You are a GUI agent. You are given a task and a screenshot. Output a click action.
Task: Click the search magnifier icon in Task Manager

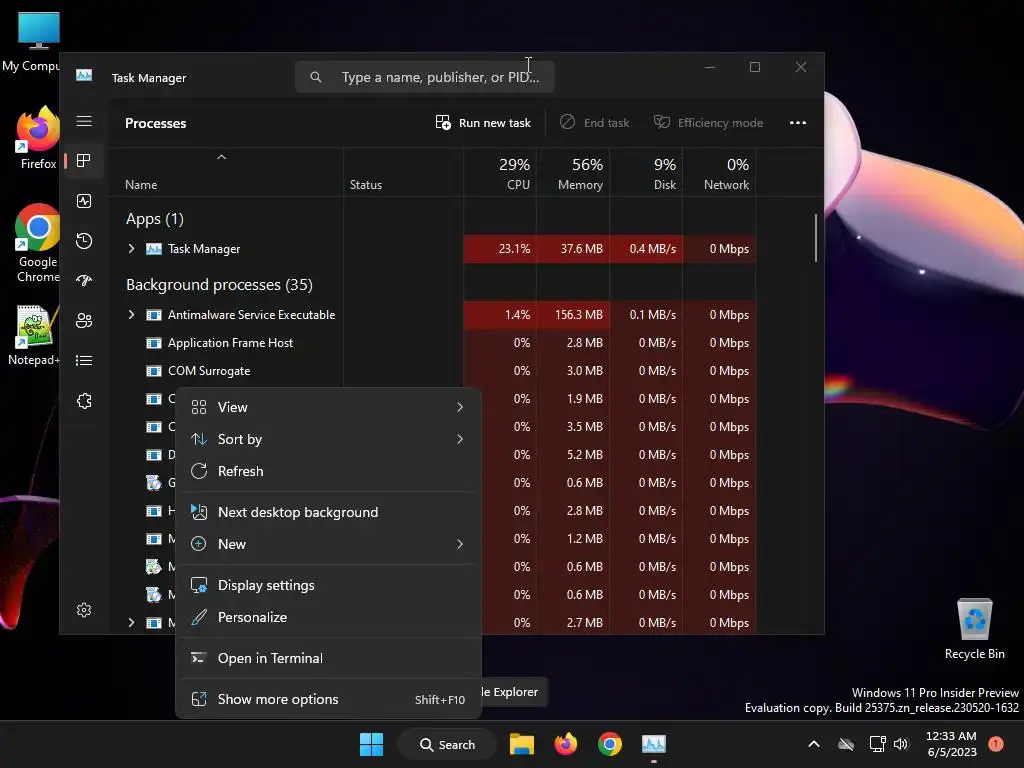click(315, 77)
